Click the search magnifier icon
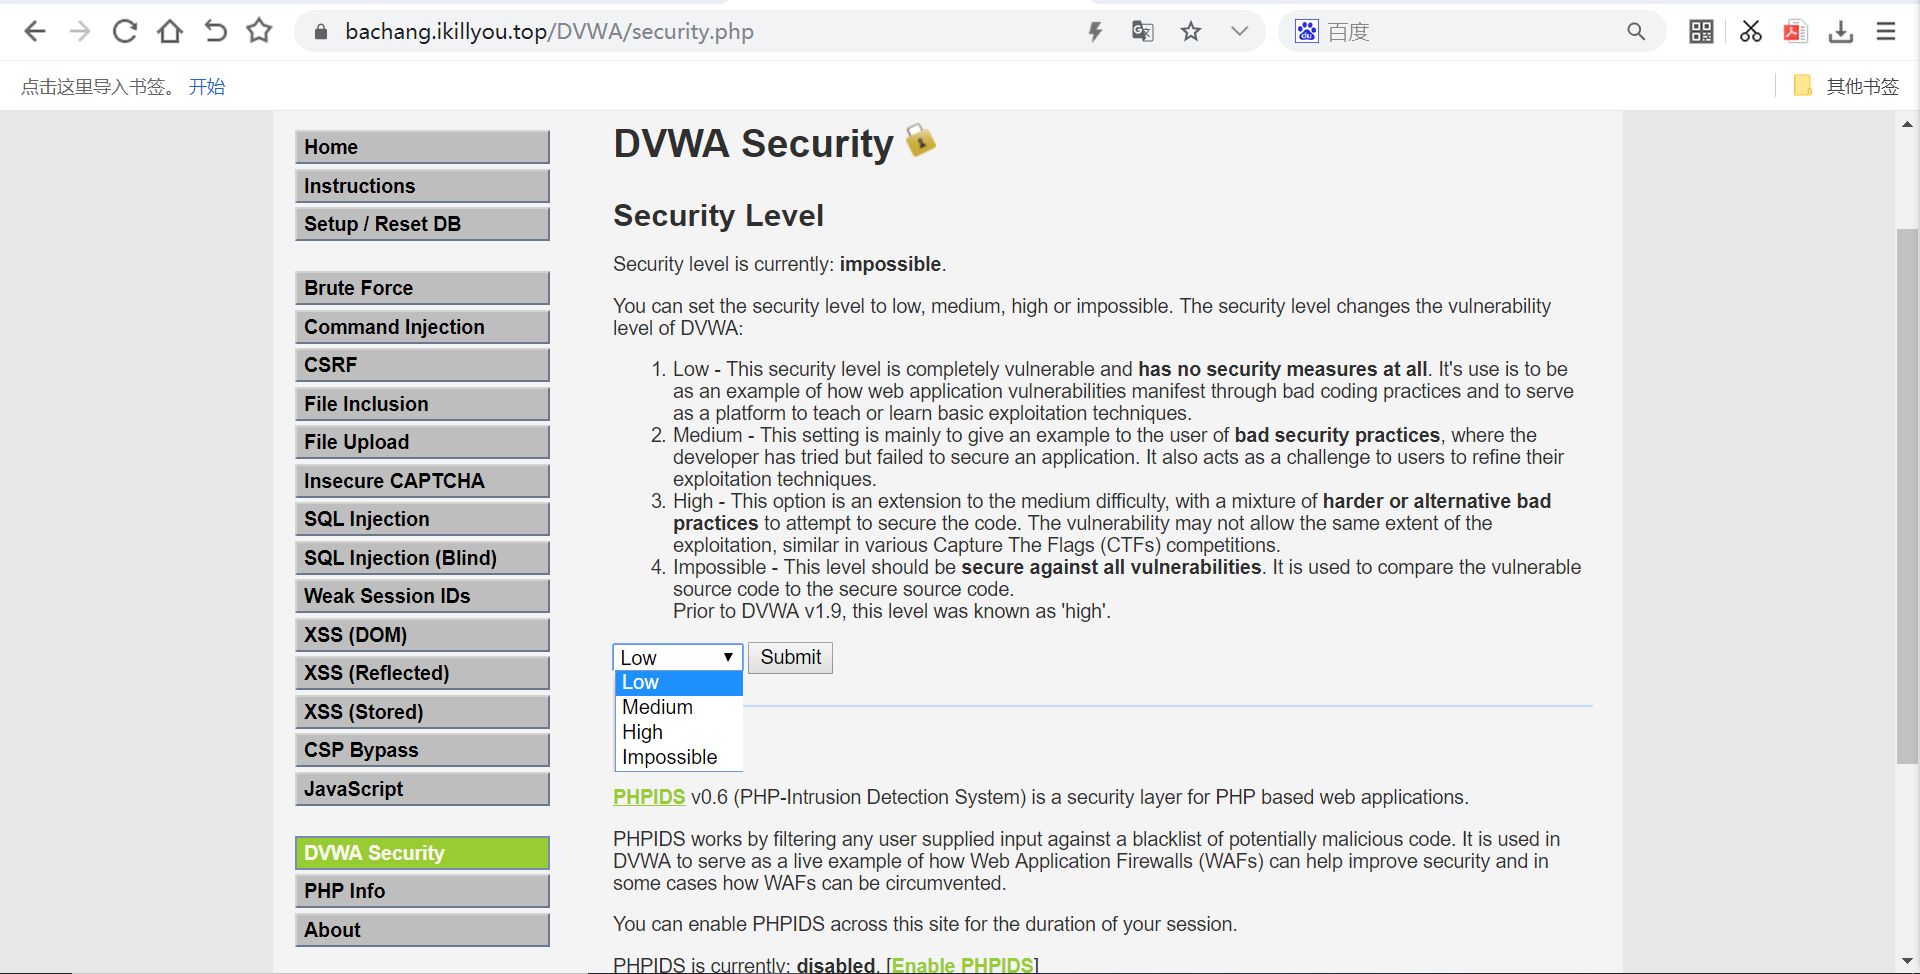This screenshot has height=974, width=1920. click(x=1636, y=32)
